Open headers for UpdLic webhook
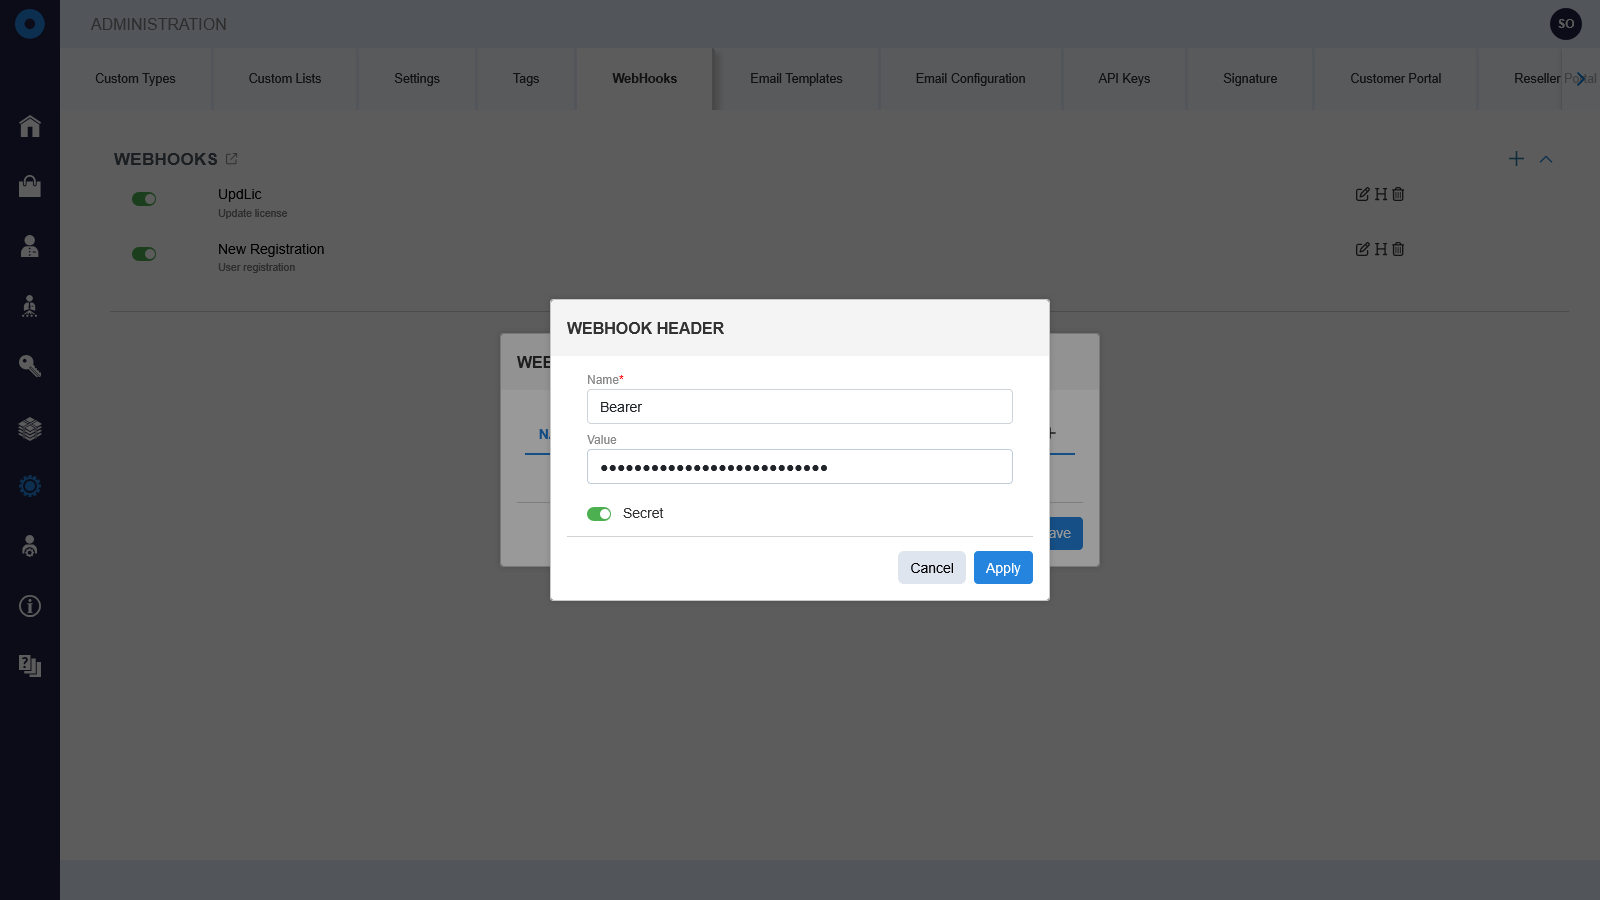Image resolution: width=1600 pixels, height=900 pixels. 1381,194
